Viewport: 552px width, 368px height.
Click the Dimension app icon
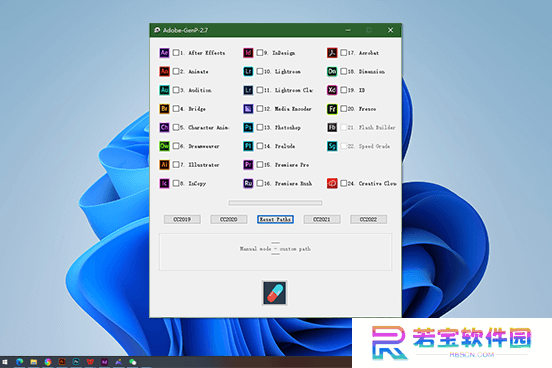click(x=332, y=71)
